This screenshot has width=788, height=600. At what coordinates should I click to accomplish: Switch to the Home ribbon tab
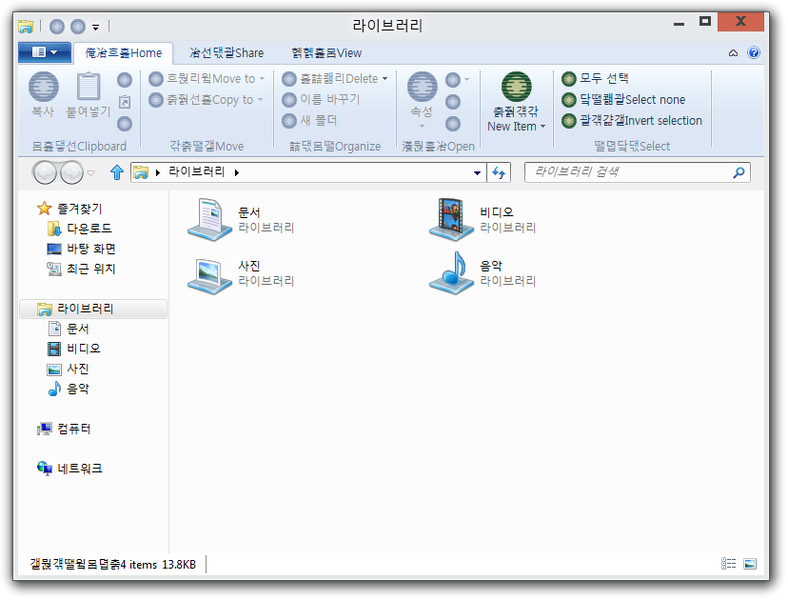pyautogui.click(x=123, y=53)
